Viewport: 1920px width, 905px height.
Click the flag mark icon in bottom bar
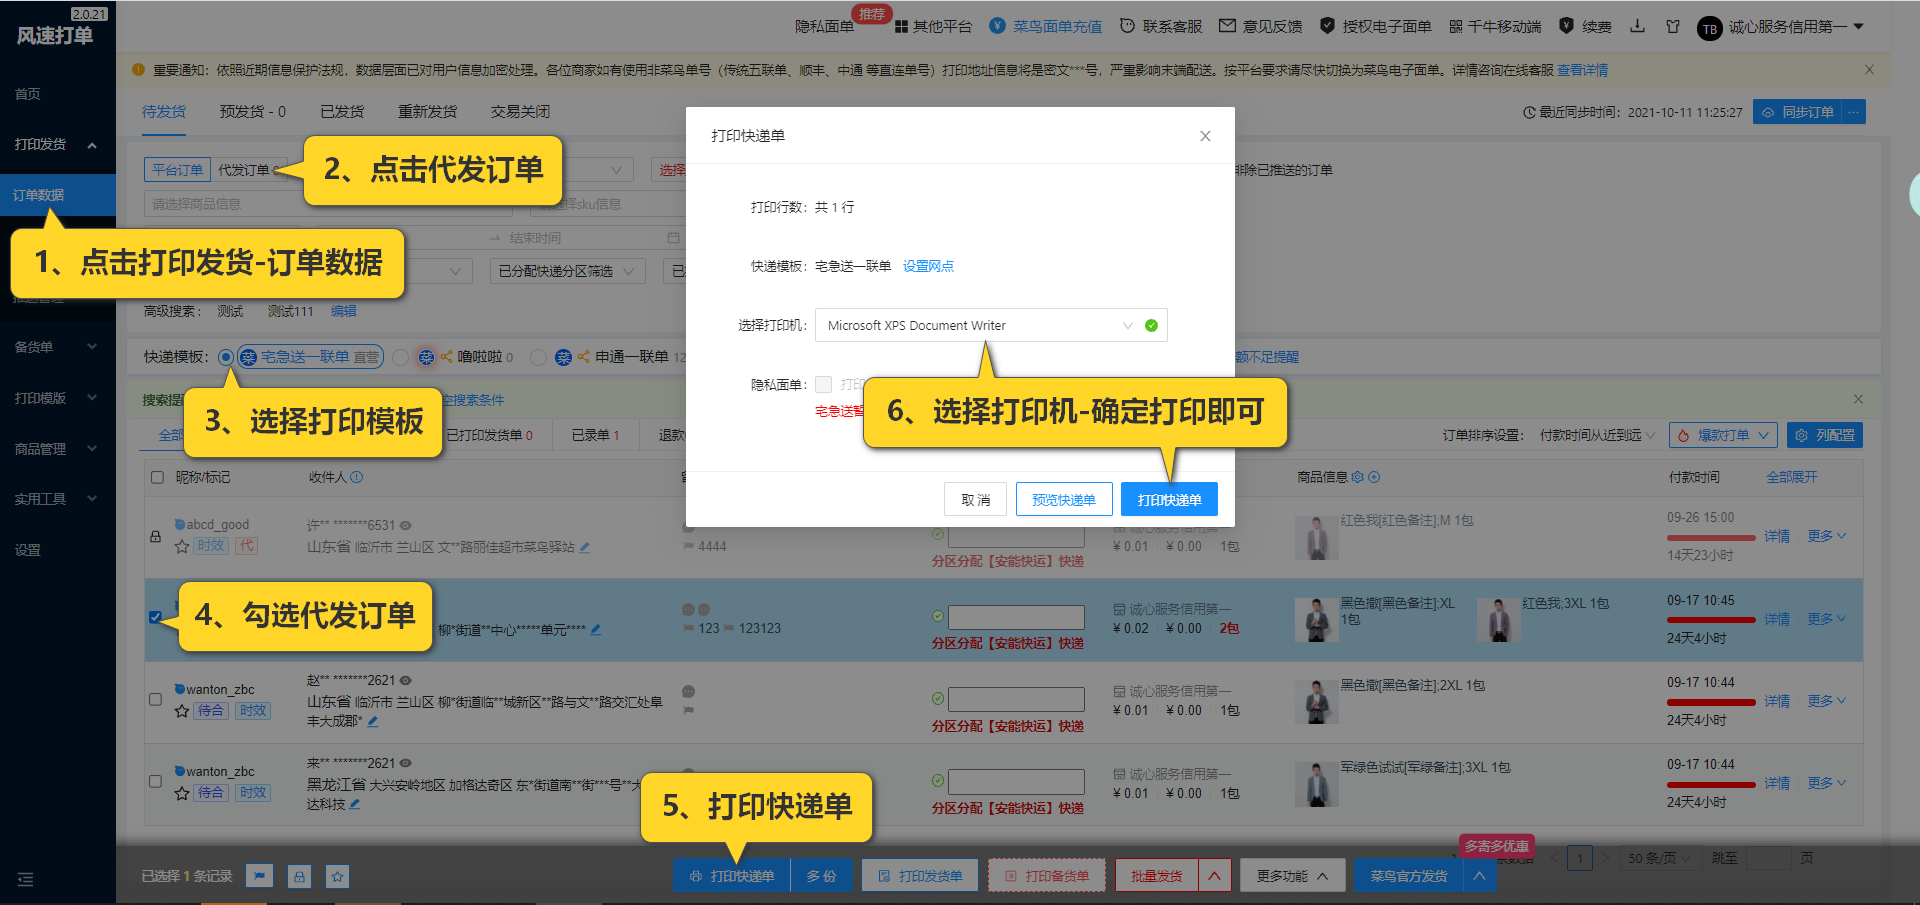(x=260, y=876)
